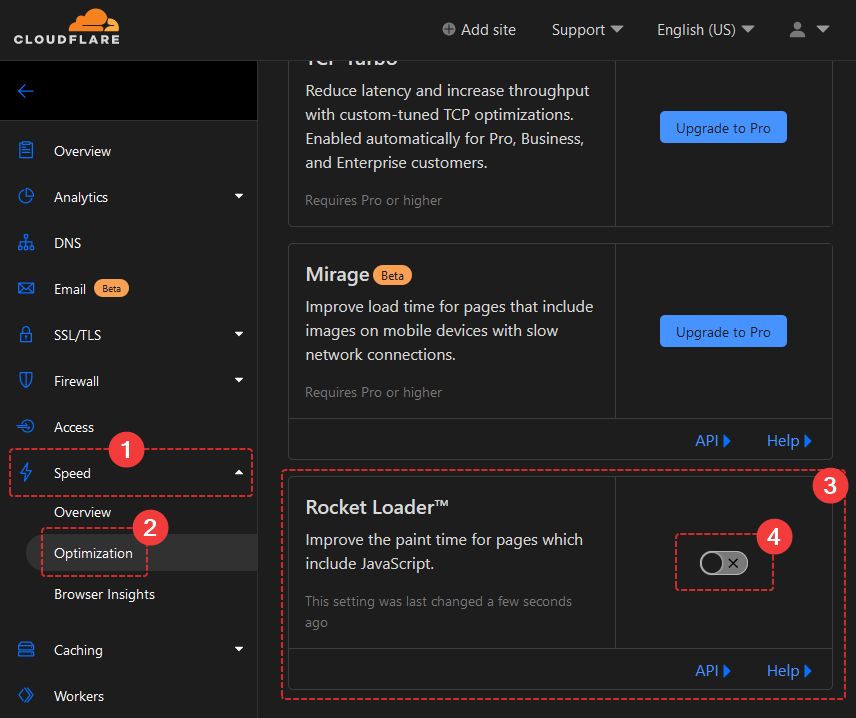Click the Email envelope icon
The width and height of the screenshot is (856, 718).
coord(26,288)
